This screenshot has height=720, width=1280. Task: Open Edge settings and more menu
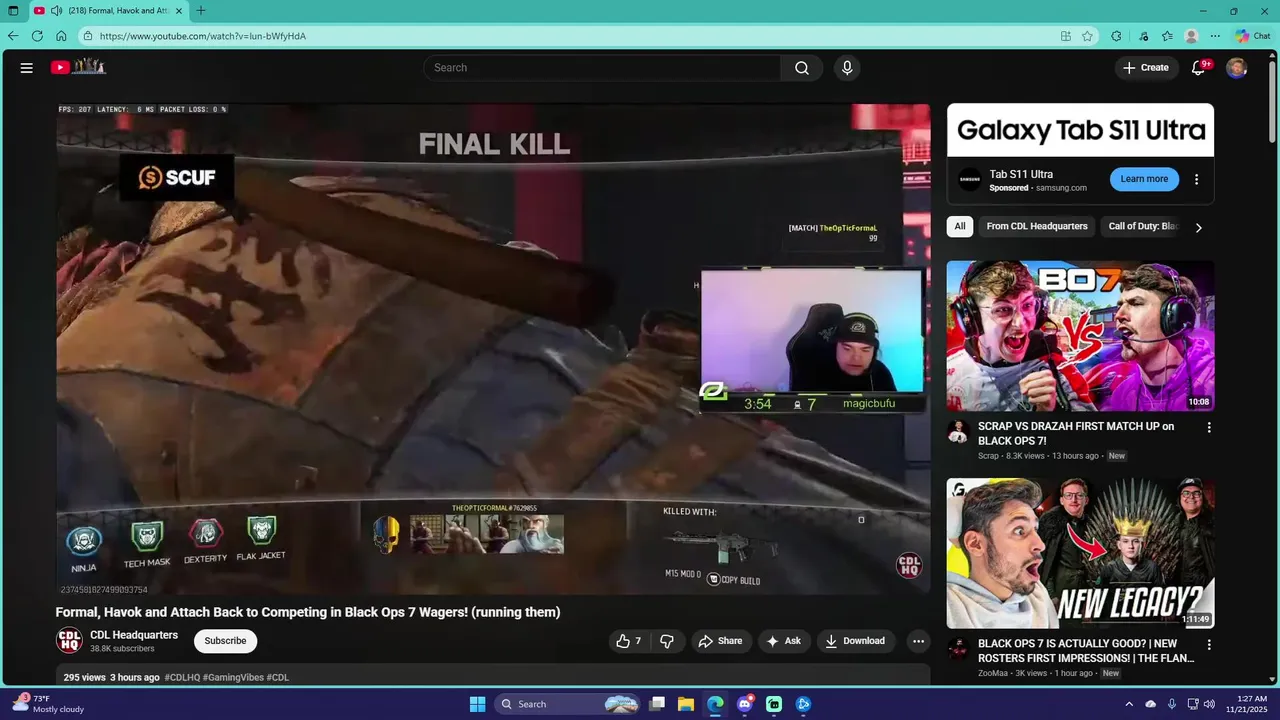click(1215, 36)
